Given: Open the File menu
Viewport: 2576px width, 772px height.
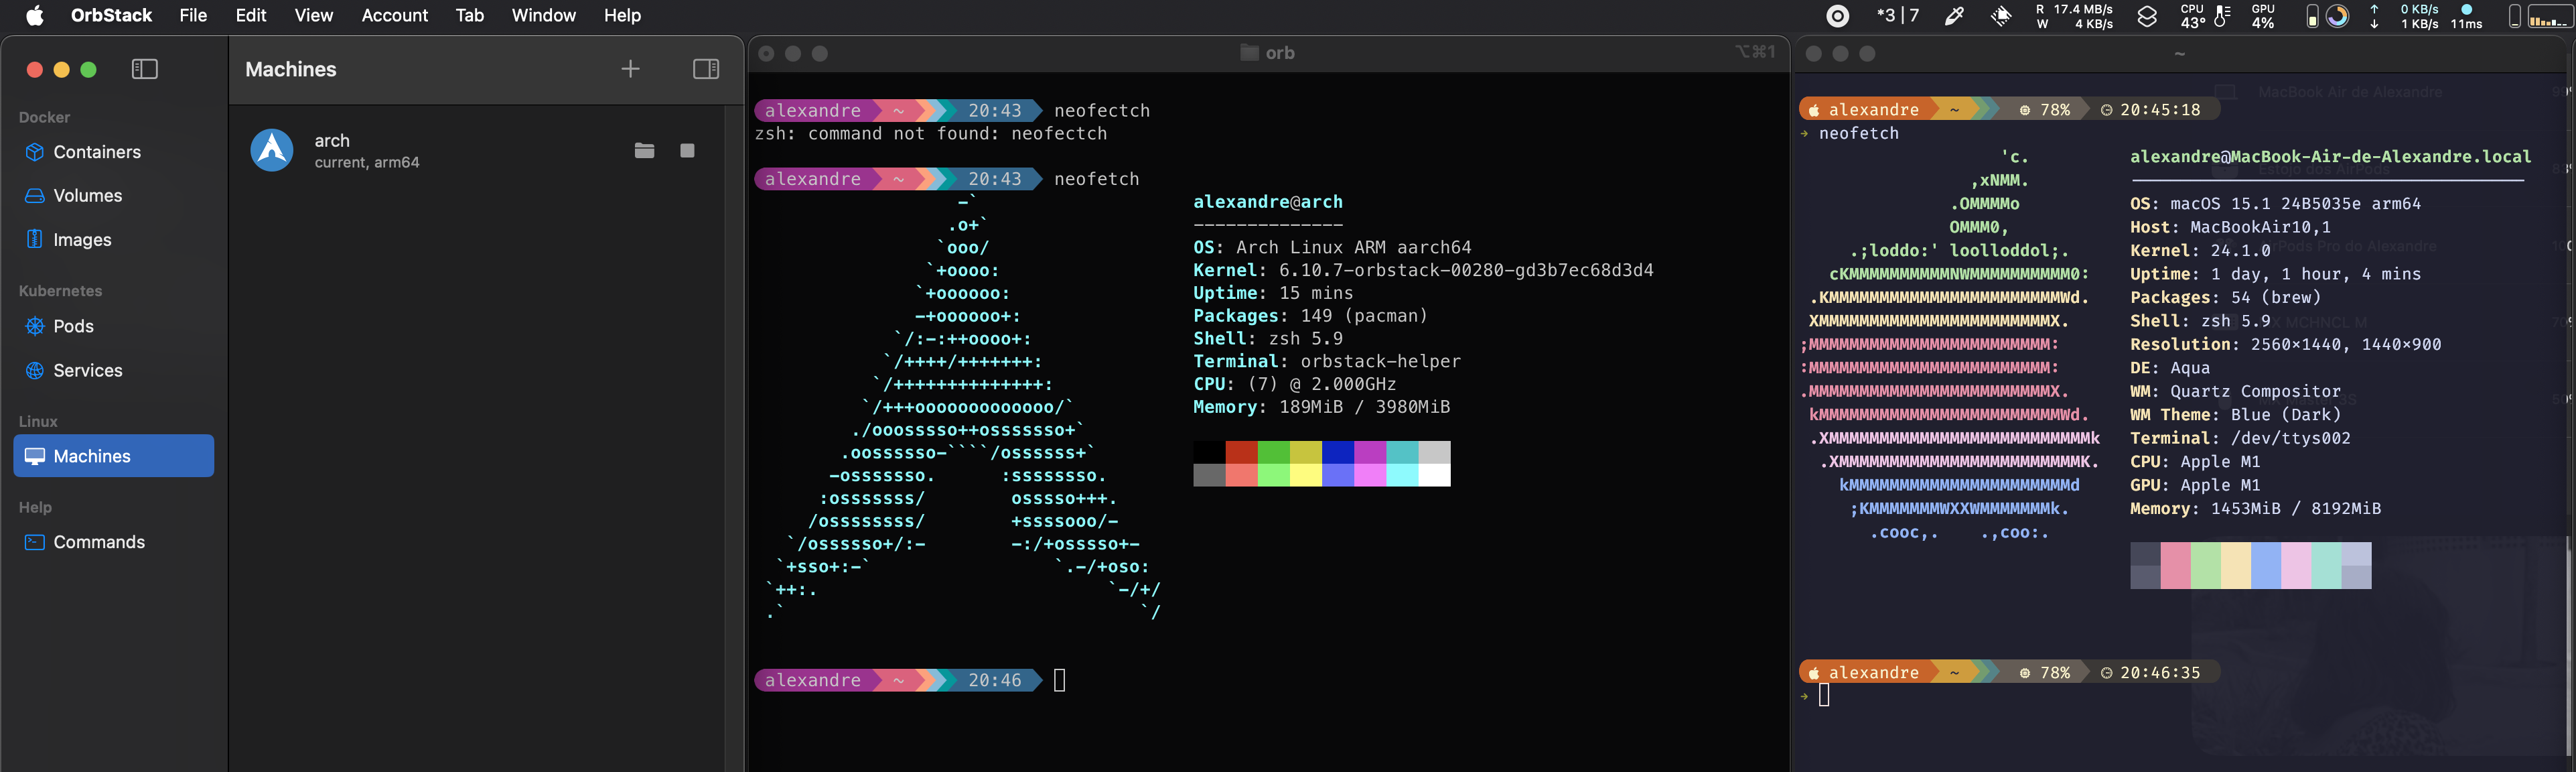Looking at the screenshot, I should (x=193, y=15).
